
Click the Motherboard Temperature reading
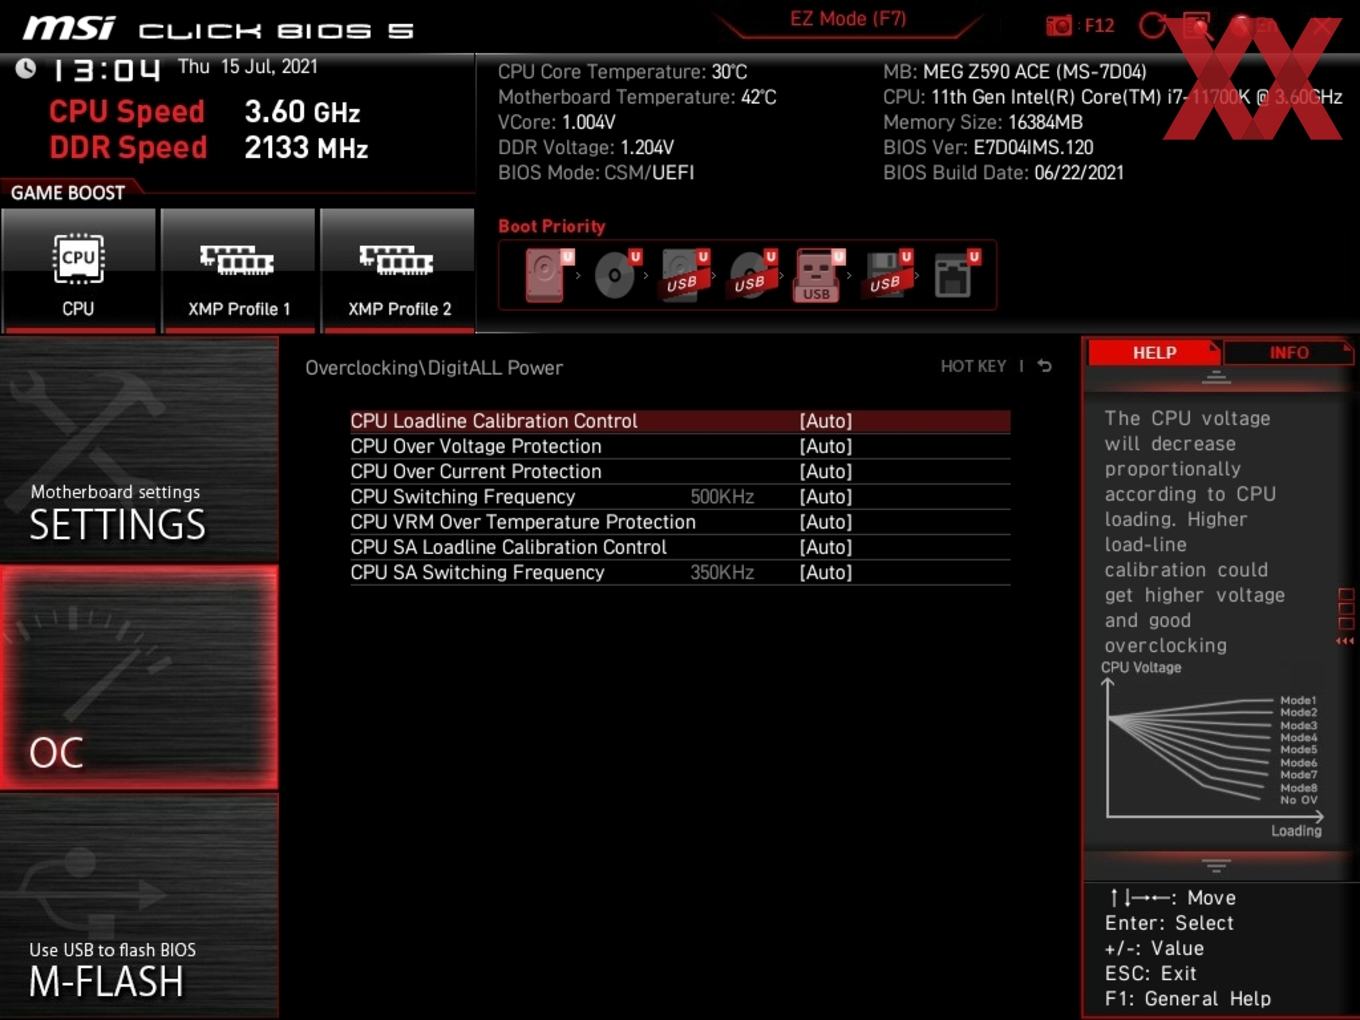click(x=637, y=97)
